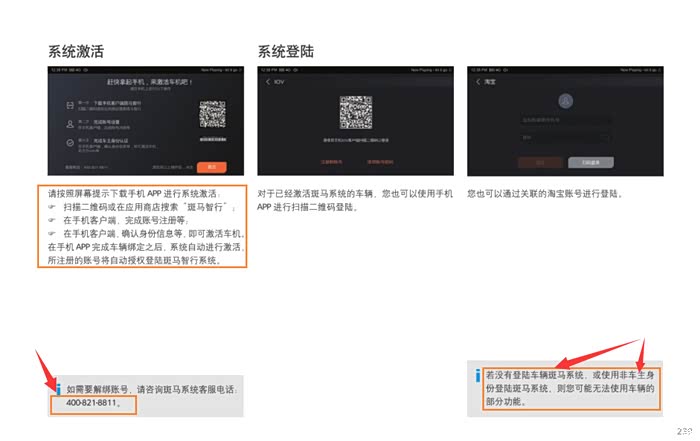
Task: Click the IOV title on the middle screen
Action: click(279, 82)
